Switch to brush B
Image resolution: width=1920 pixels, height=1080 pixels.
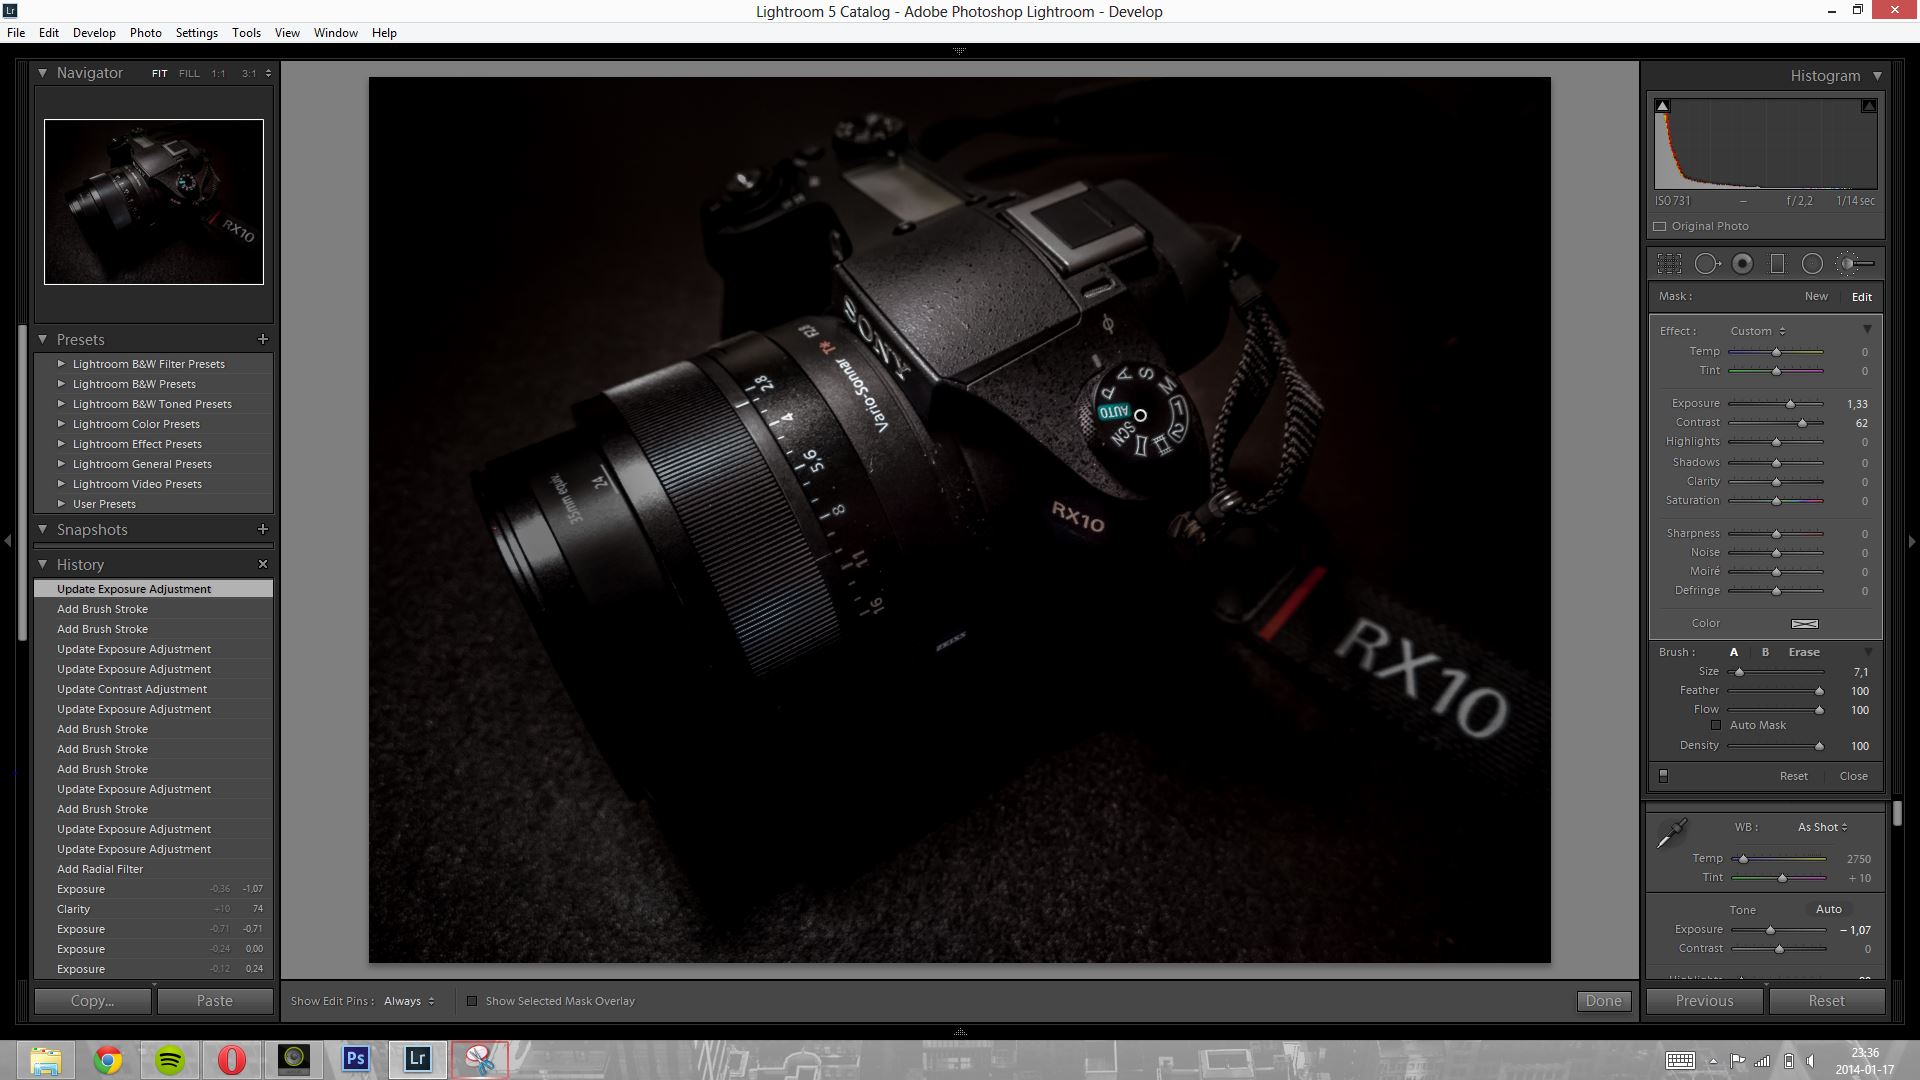(x=1765, y=652)
